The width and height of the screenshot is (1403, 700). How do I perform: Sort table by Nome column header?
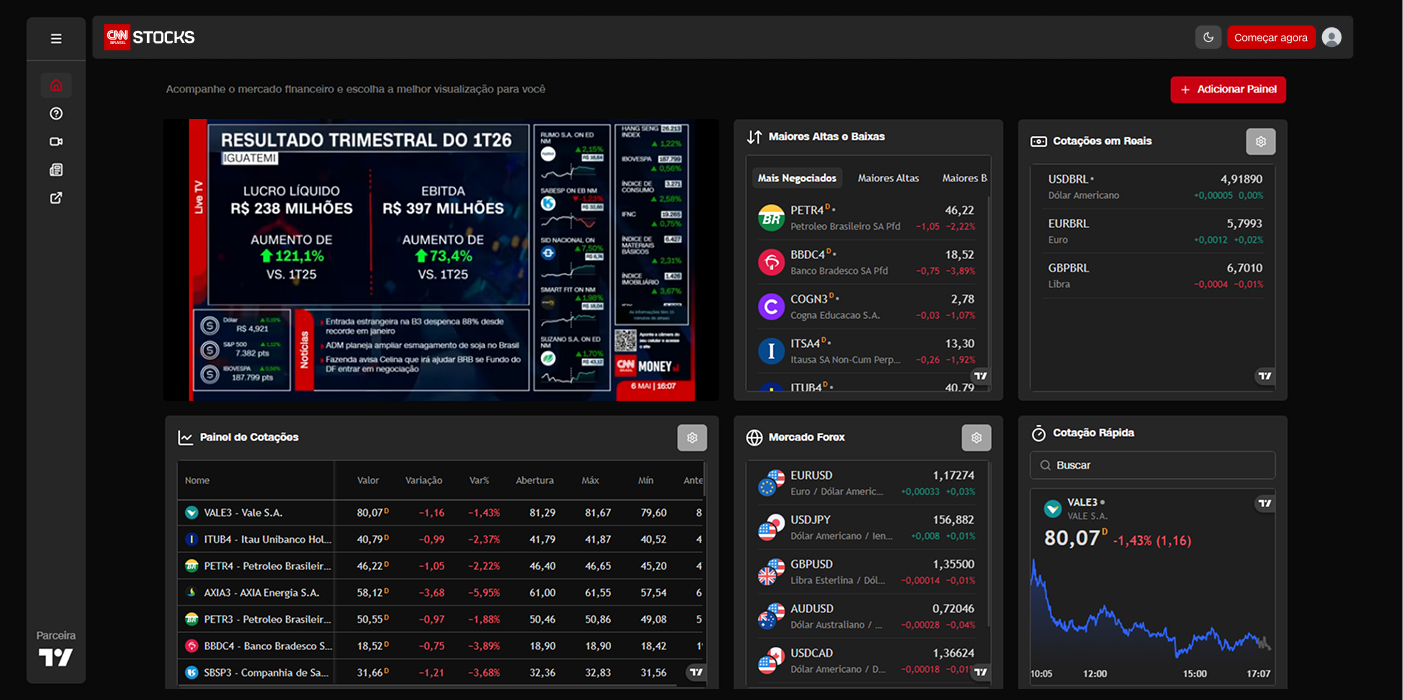click(197, 480)
